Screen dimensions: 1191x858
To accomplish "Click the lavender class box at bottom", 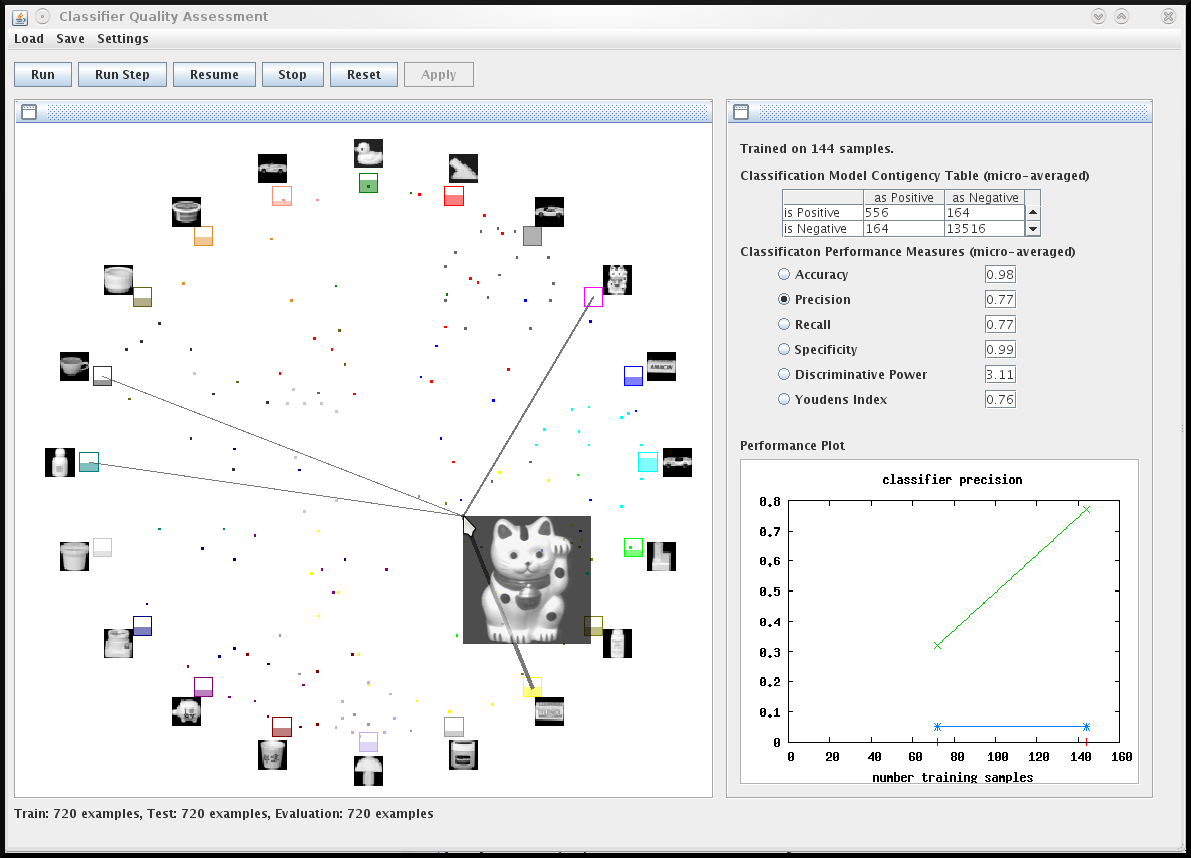I will point(368,742).
